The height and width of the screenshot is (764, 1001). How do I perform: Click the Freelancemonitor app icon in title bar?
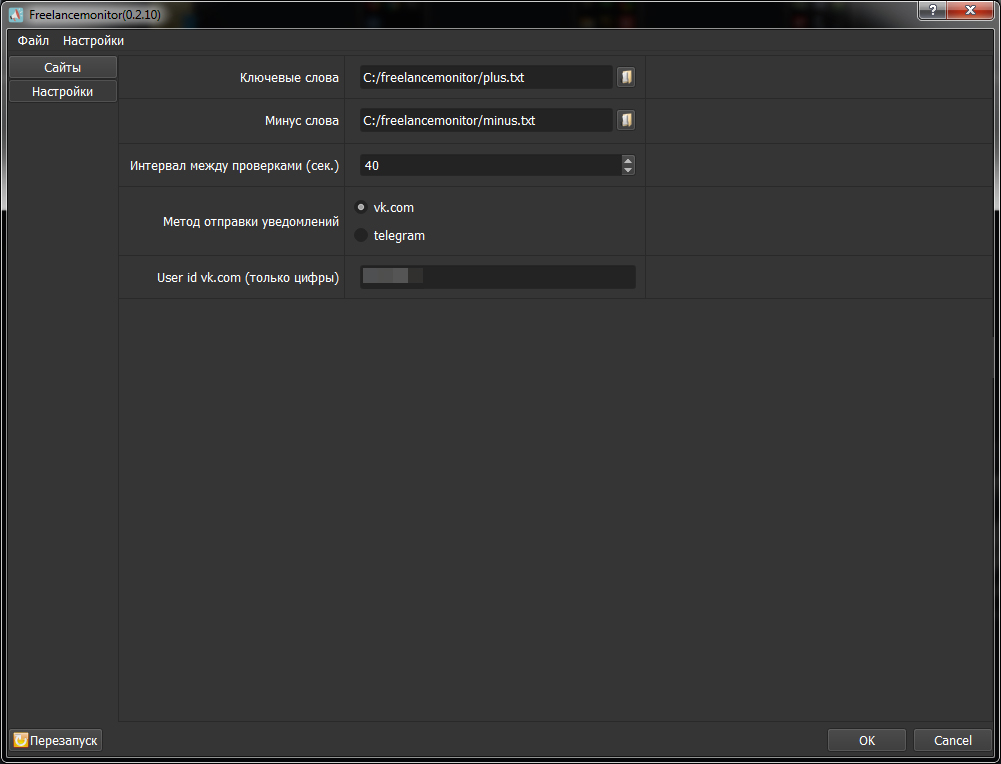pos(16,14)
